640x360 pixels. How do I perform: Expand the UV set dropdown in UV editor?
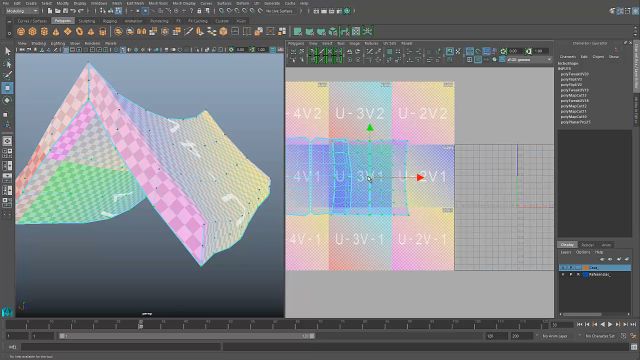[x=529, y=60]
